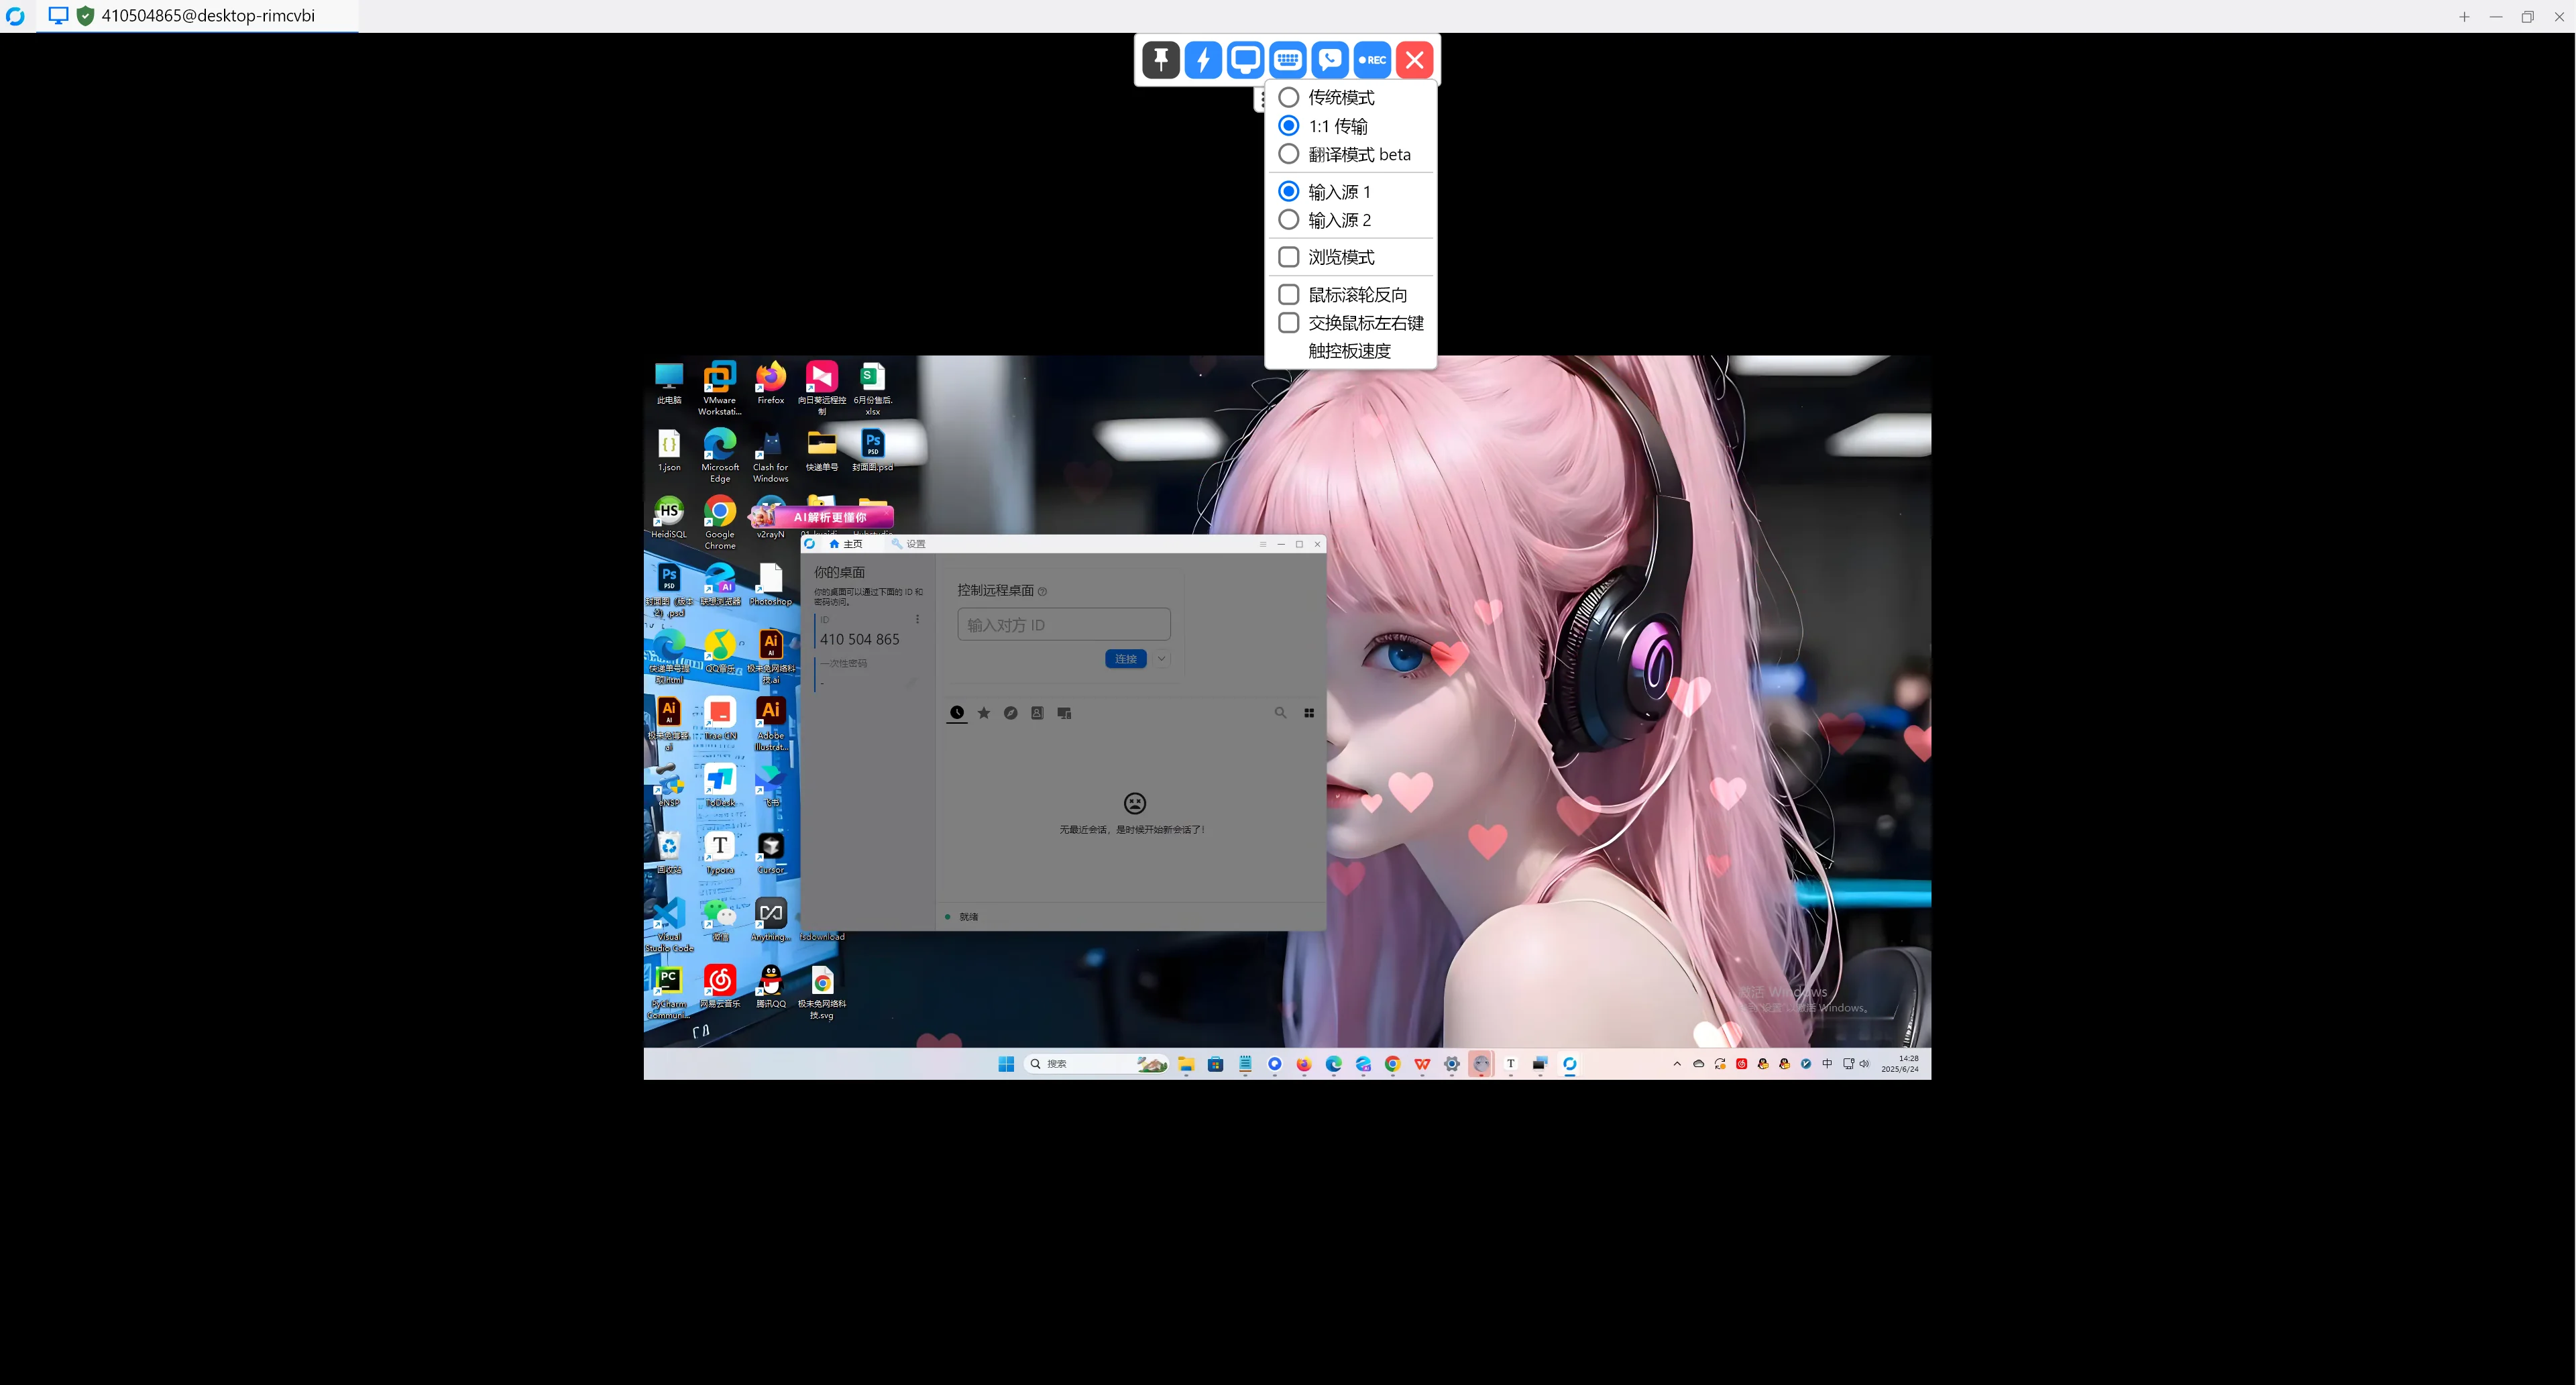The image size is (2576, 1385).
Task: Open hamburger menu in remote RustDesk title bar
Action: point(1263,544)
